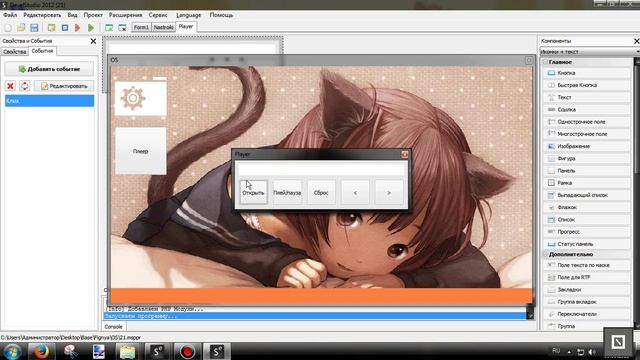
Task: Click the text field in Player window
Action: (x=321, y=169)
